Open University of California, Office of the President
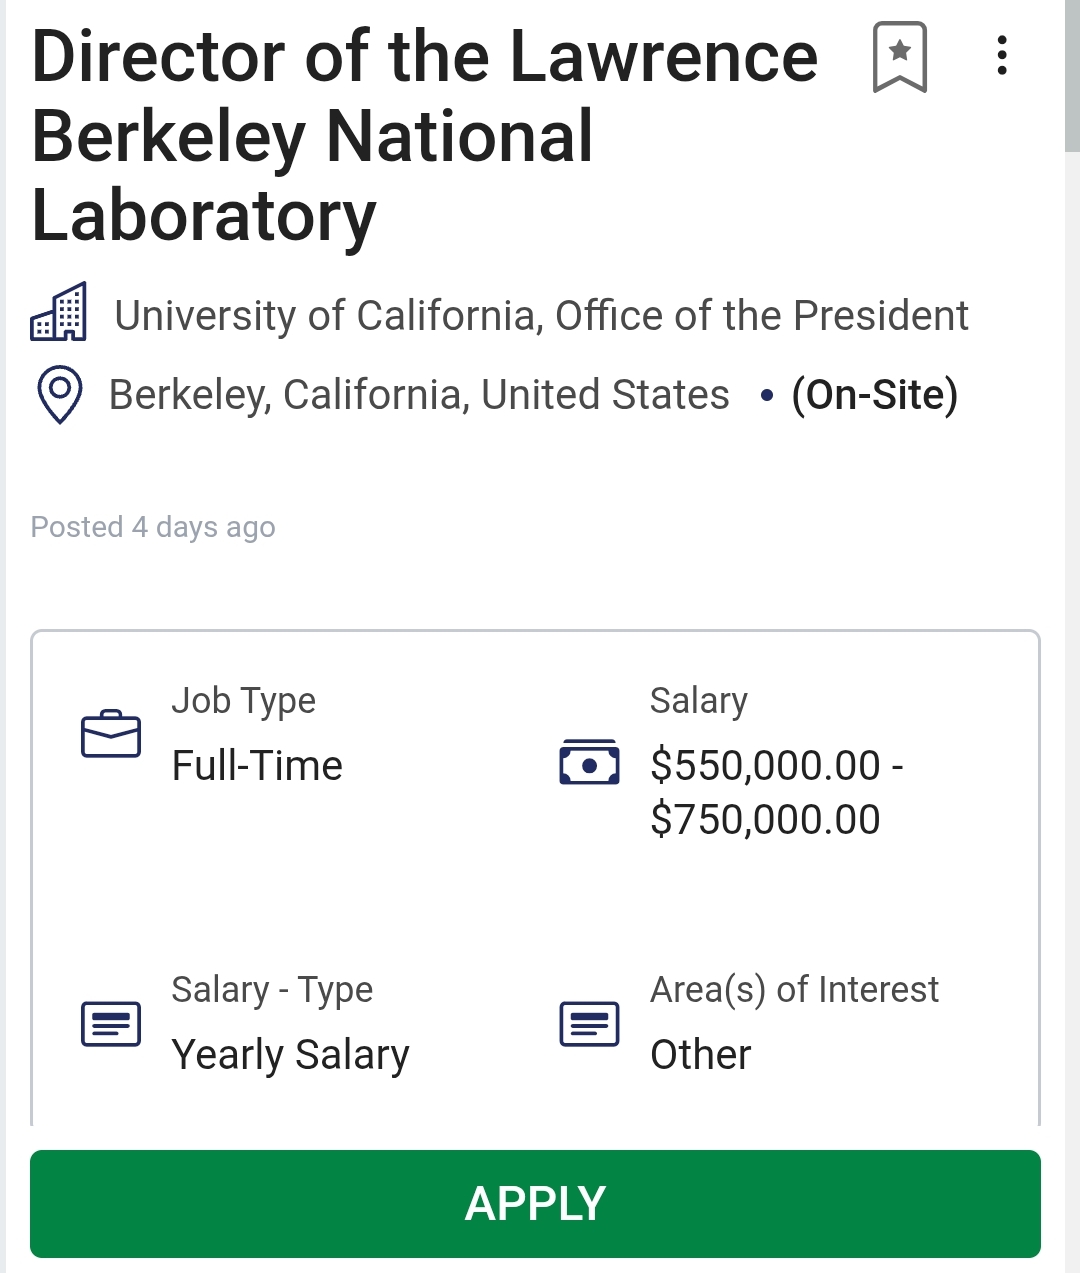Viewport: 1080px width, 1273px height. tap(541, 316)
